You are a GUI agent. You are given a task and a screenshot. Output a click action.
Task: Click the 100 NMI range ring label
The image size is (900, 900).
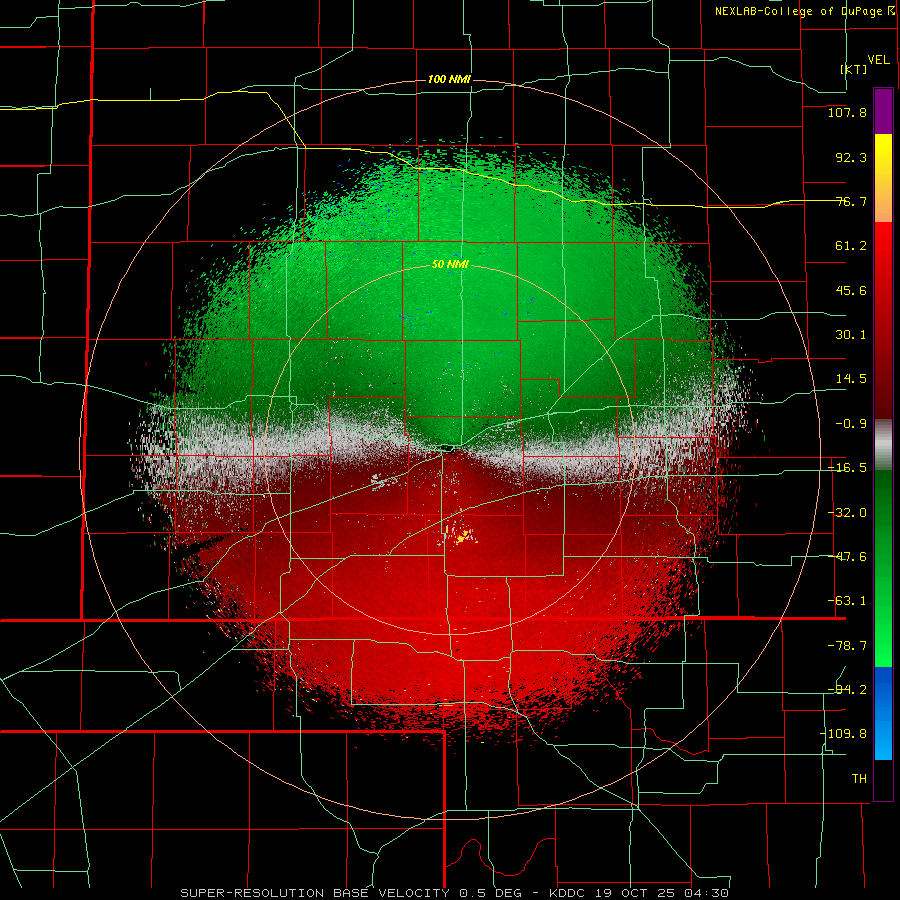449,79
